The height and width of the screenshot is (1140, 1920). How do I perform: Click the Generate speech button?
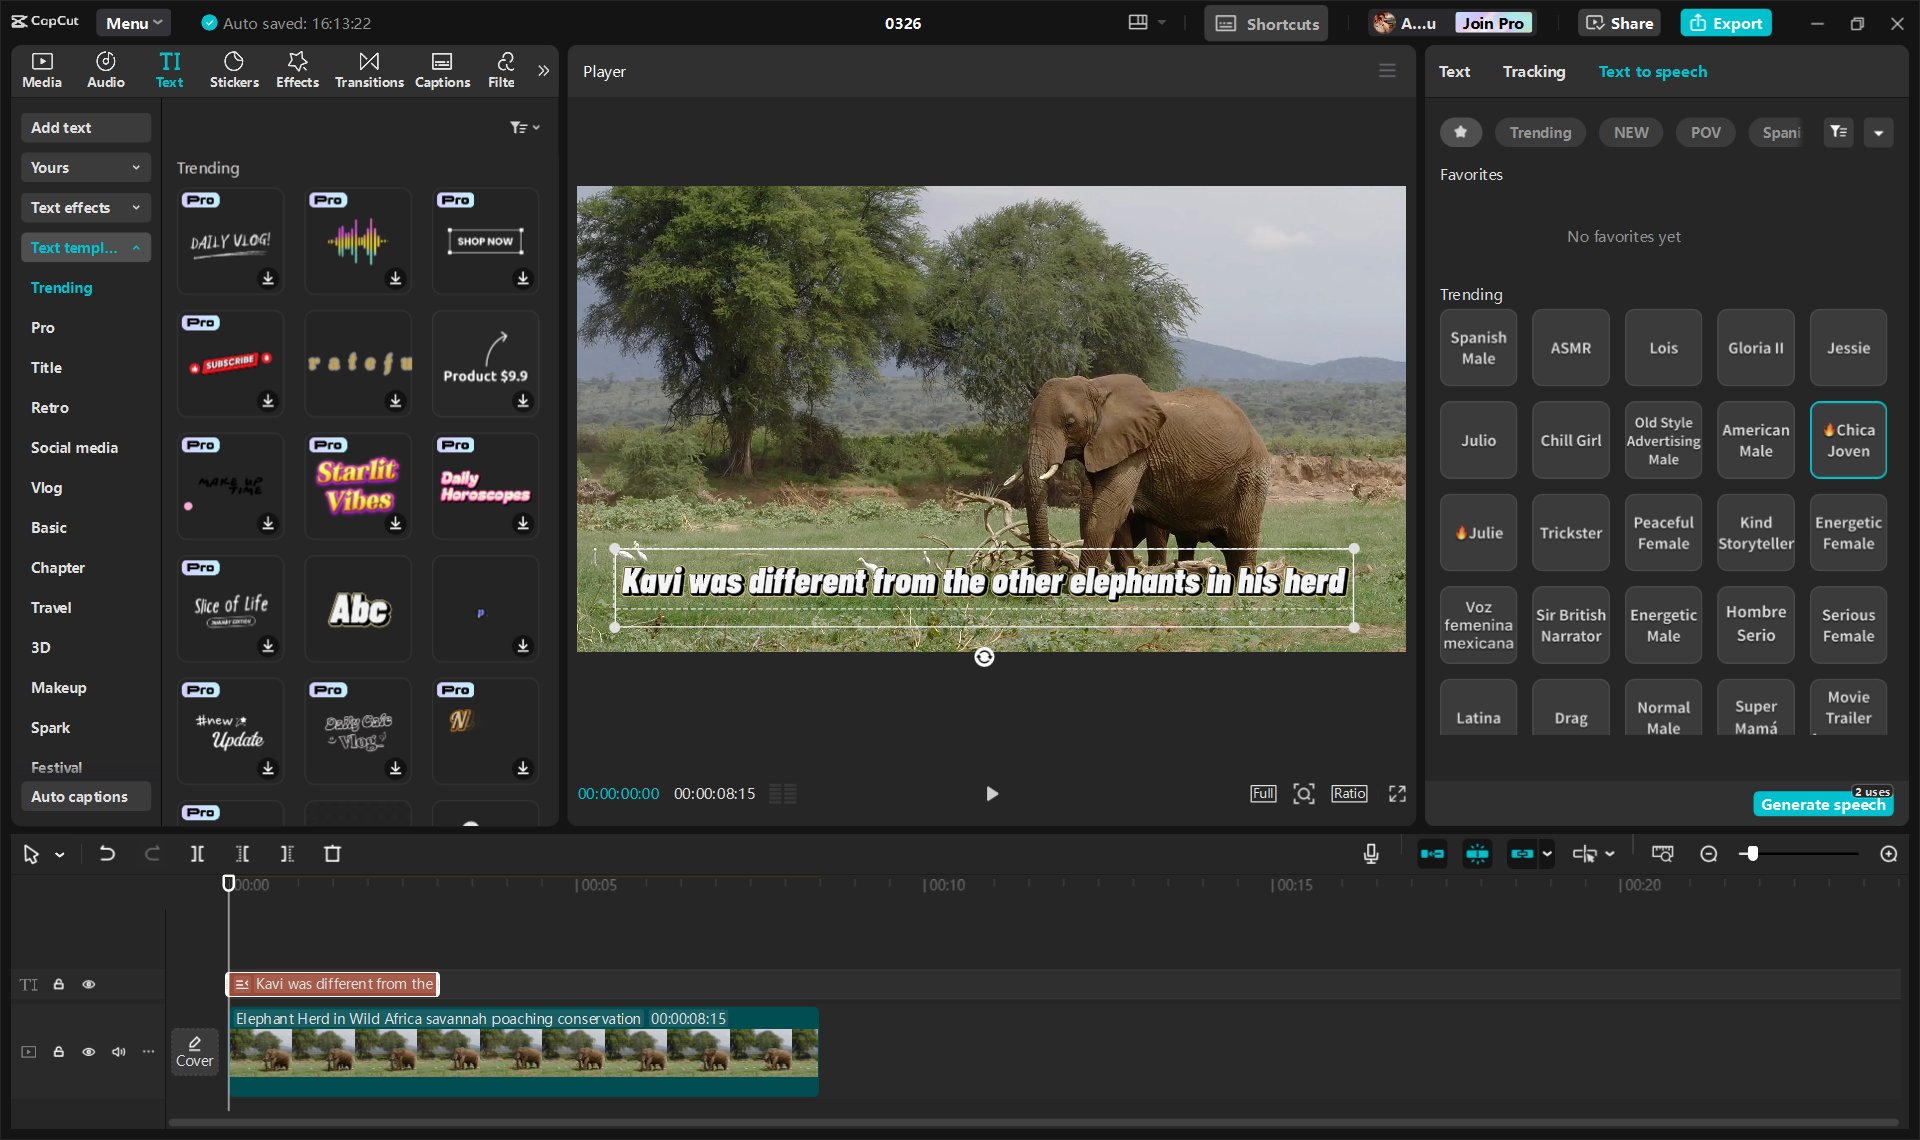[x=1822, y=804]
